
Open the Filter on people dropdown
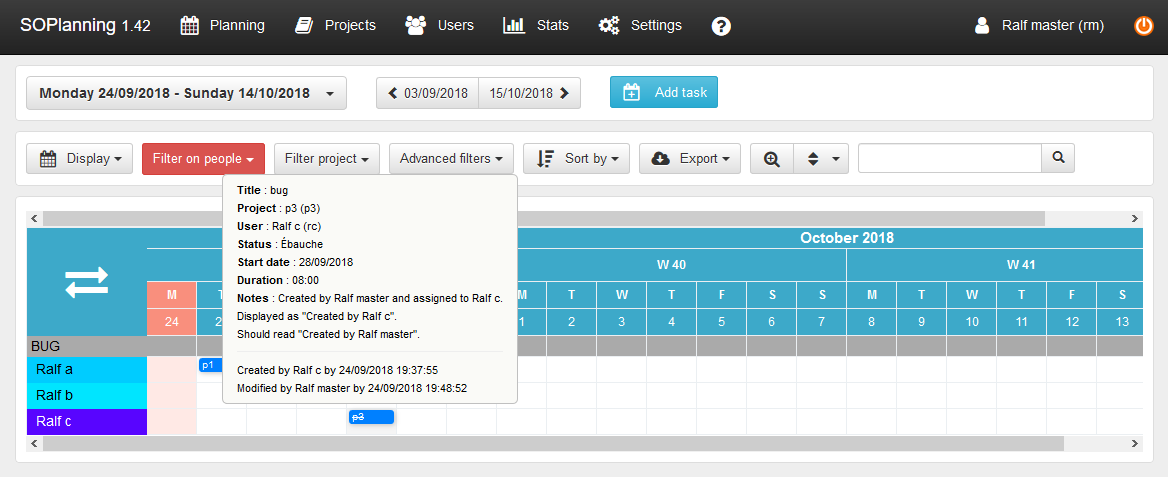click(x=203, y=158)
